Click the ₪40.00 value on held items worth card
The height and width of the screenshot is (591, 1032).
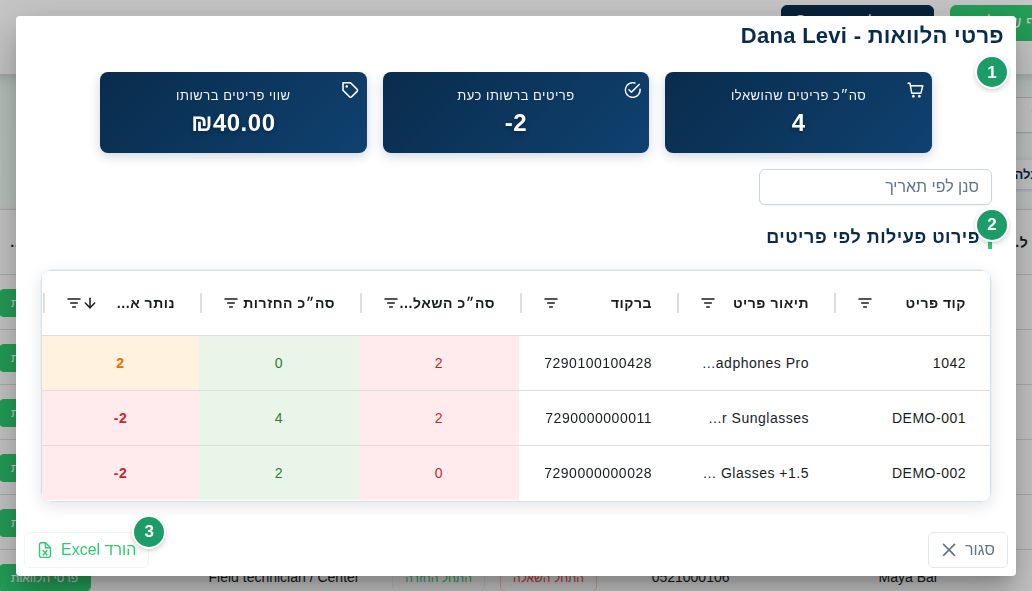233,123
